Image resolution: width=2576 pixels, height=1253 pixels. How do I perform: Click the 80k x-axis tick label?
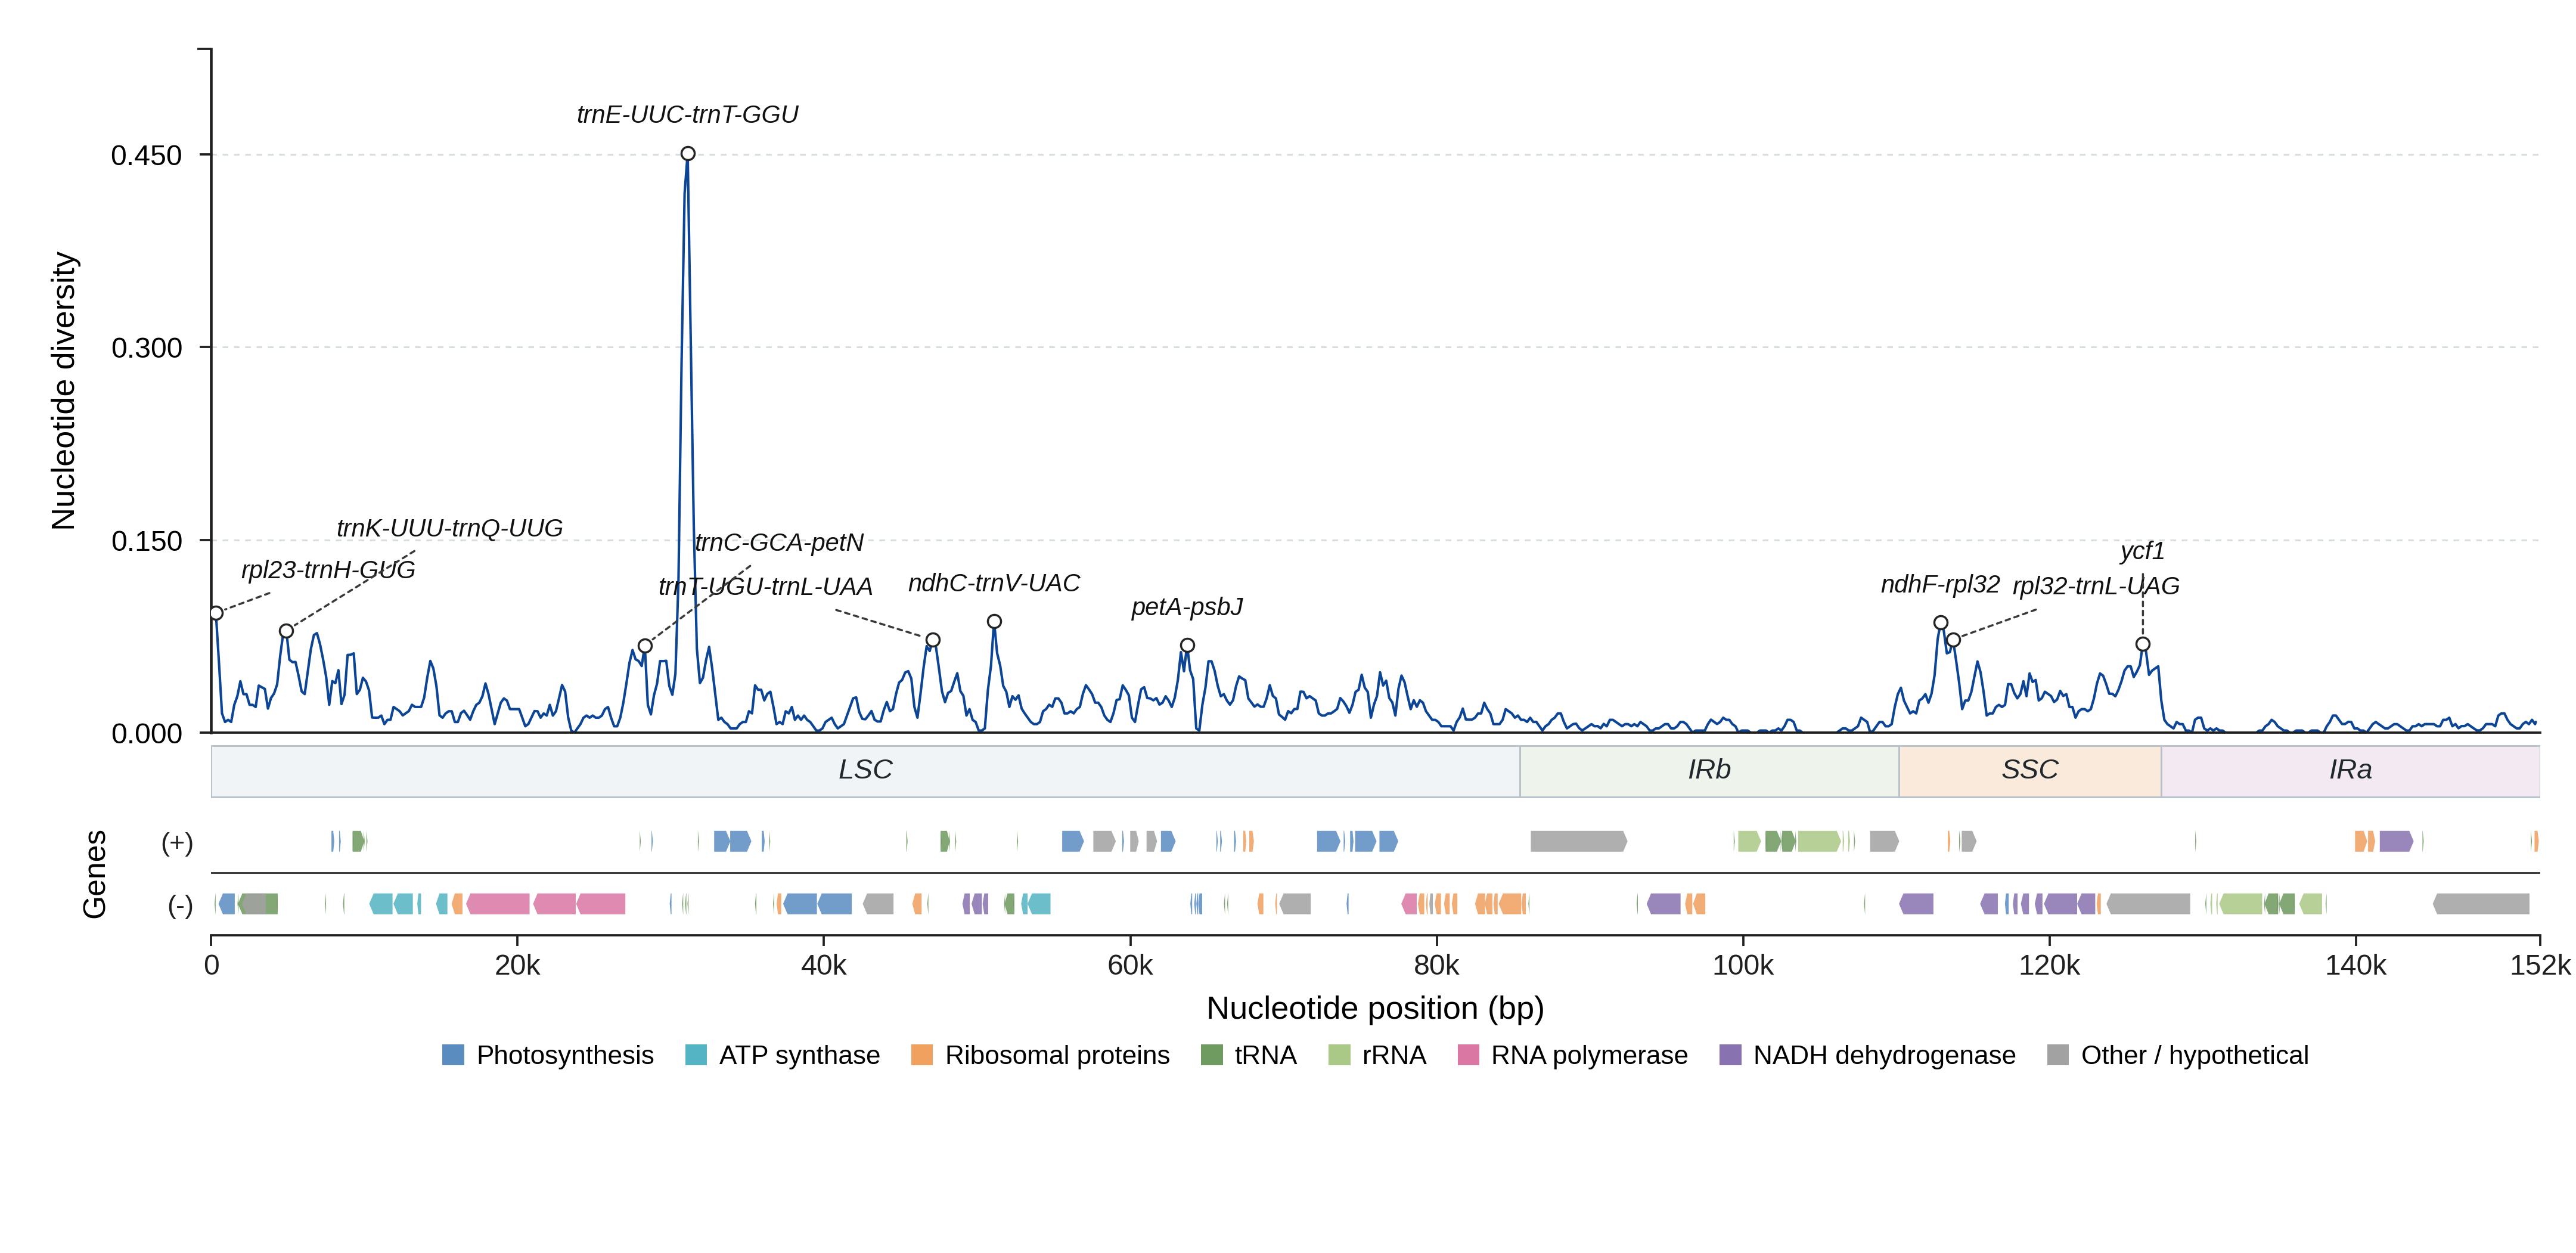(1437, 966)
